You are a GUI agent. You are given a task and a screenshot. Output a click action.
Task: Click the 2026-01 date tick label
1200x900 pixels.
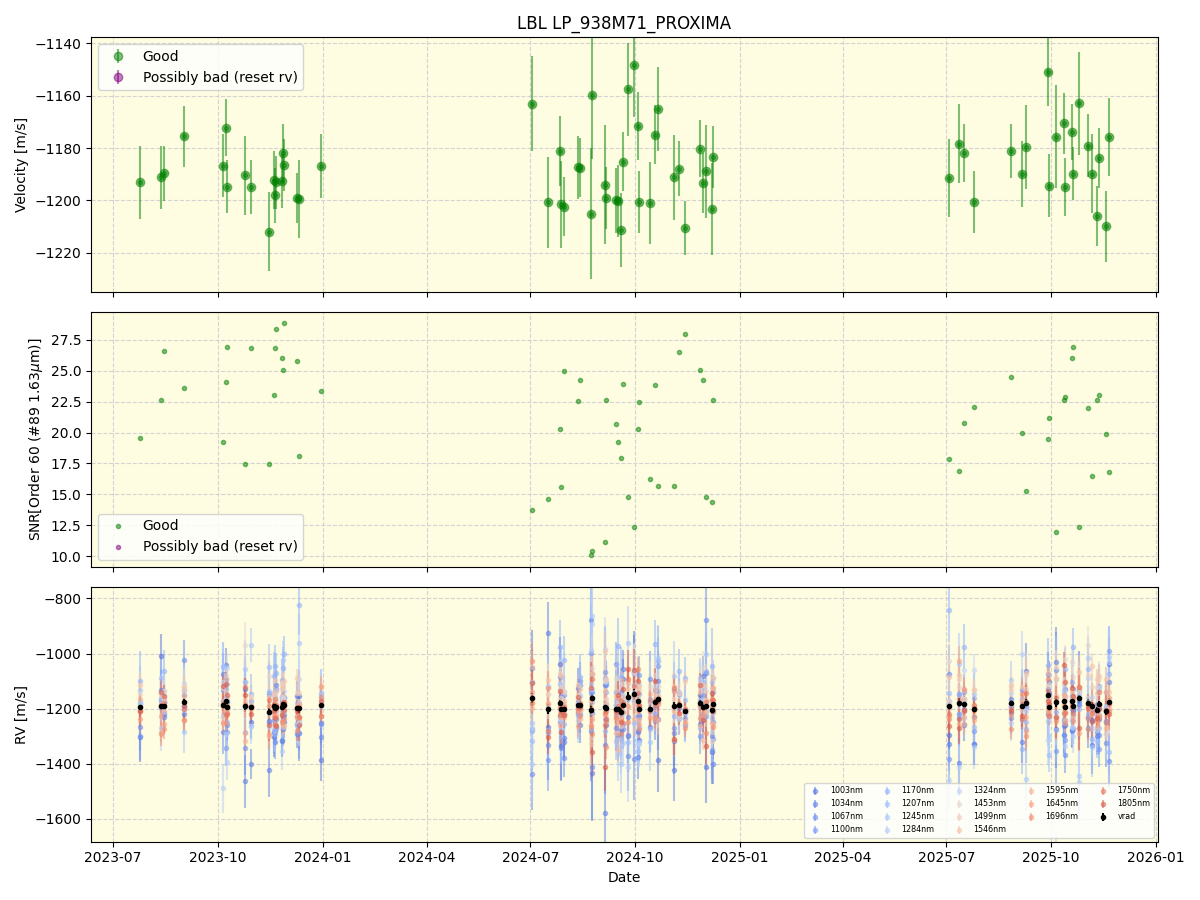pos(1157,857)
